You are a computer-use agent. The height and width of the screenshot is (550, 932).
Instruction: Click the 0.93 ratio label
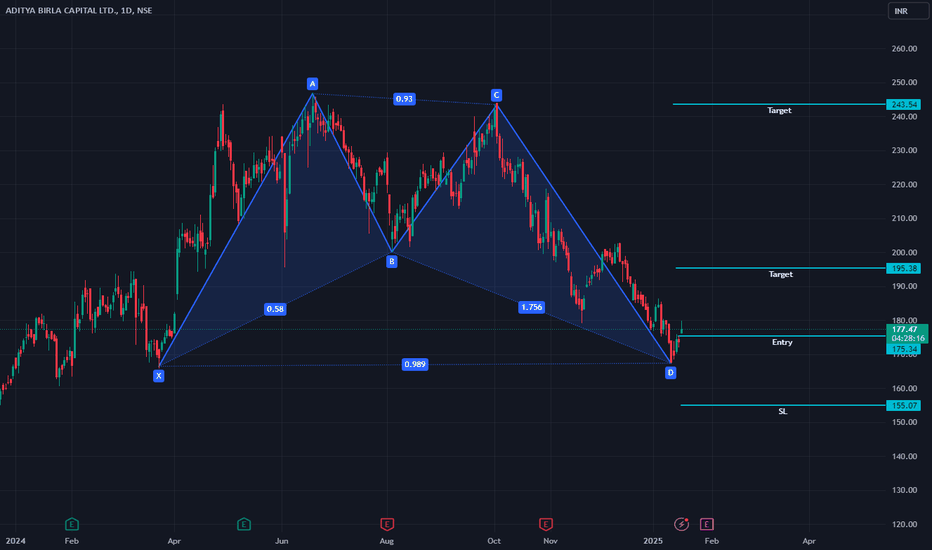[x=404, y=99]
